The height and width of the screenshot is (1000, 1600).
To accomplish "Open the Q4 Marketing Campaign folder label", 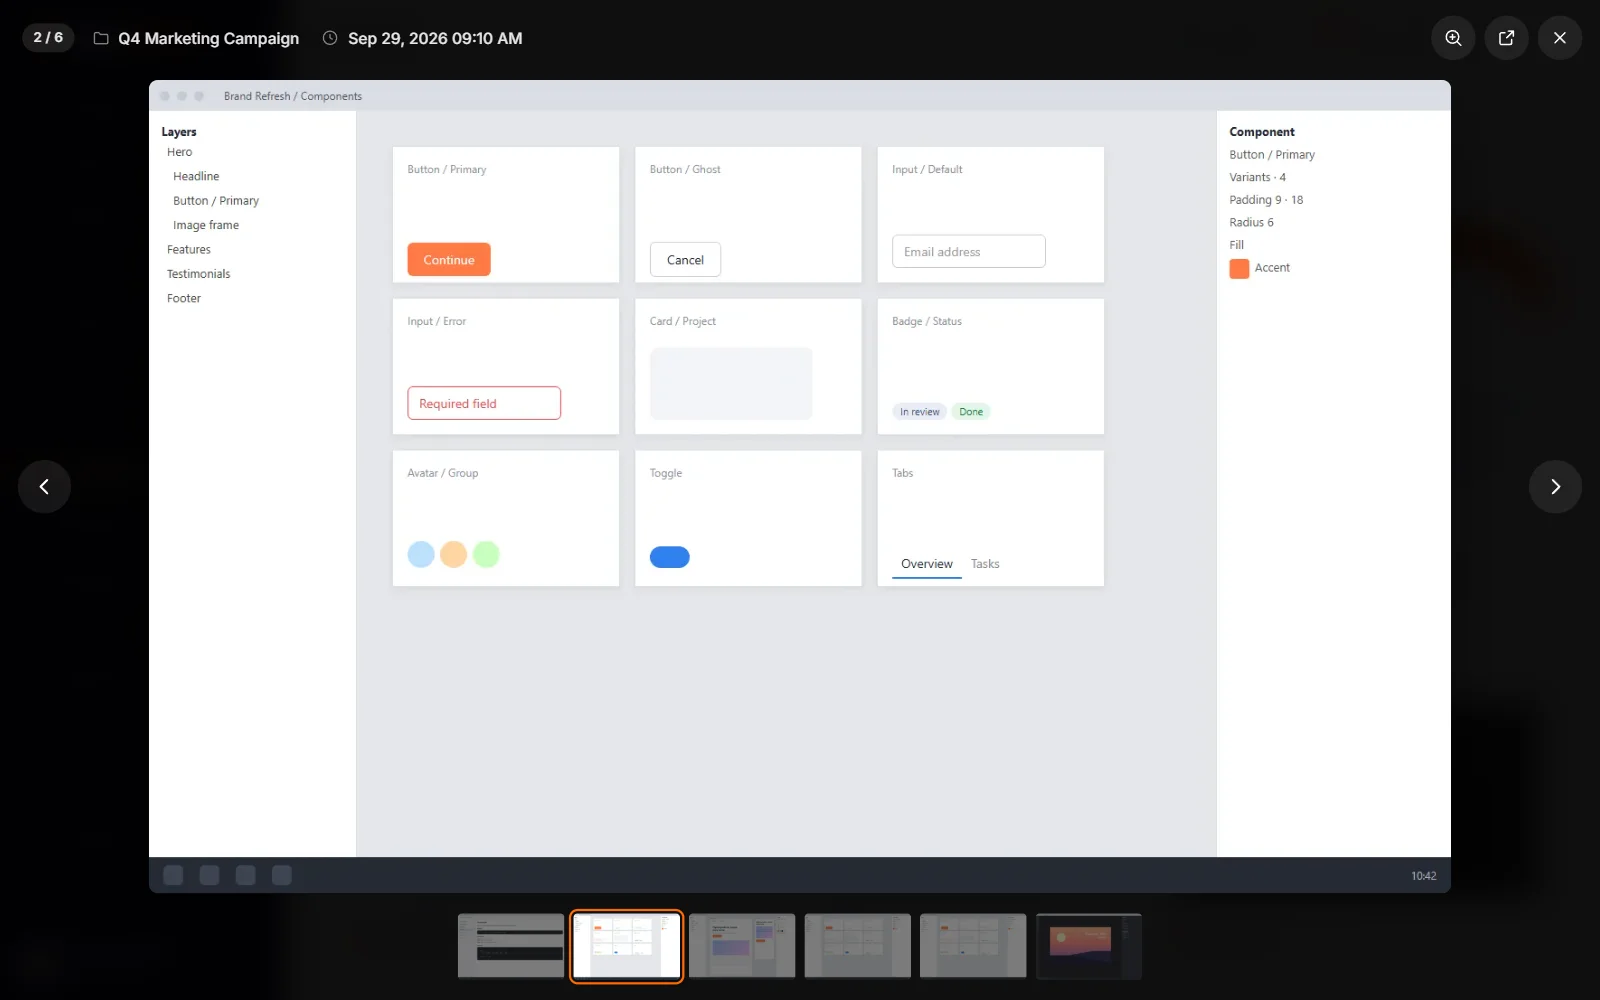I will point(208,38).
